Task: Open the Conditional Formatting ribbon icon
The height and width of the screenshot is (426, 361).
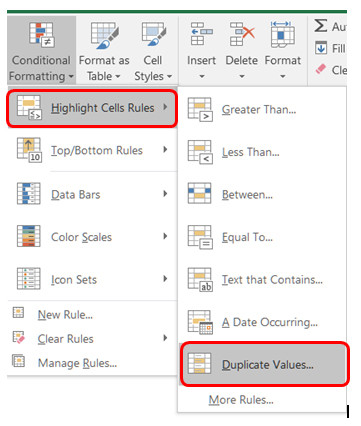Action: tap(41, 34)
